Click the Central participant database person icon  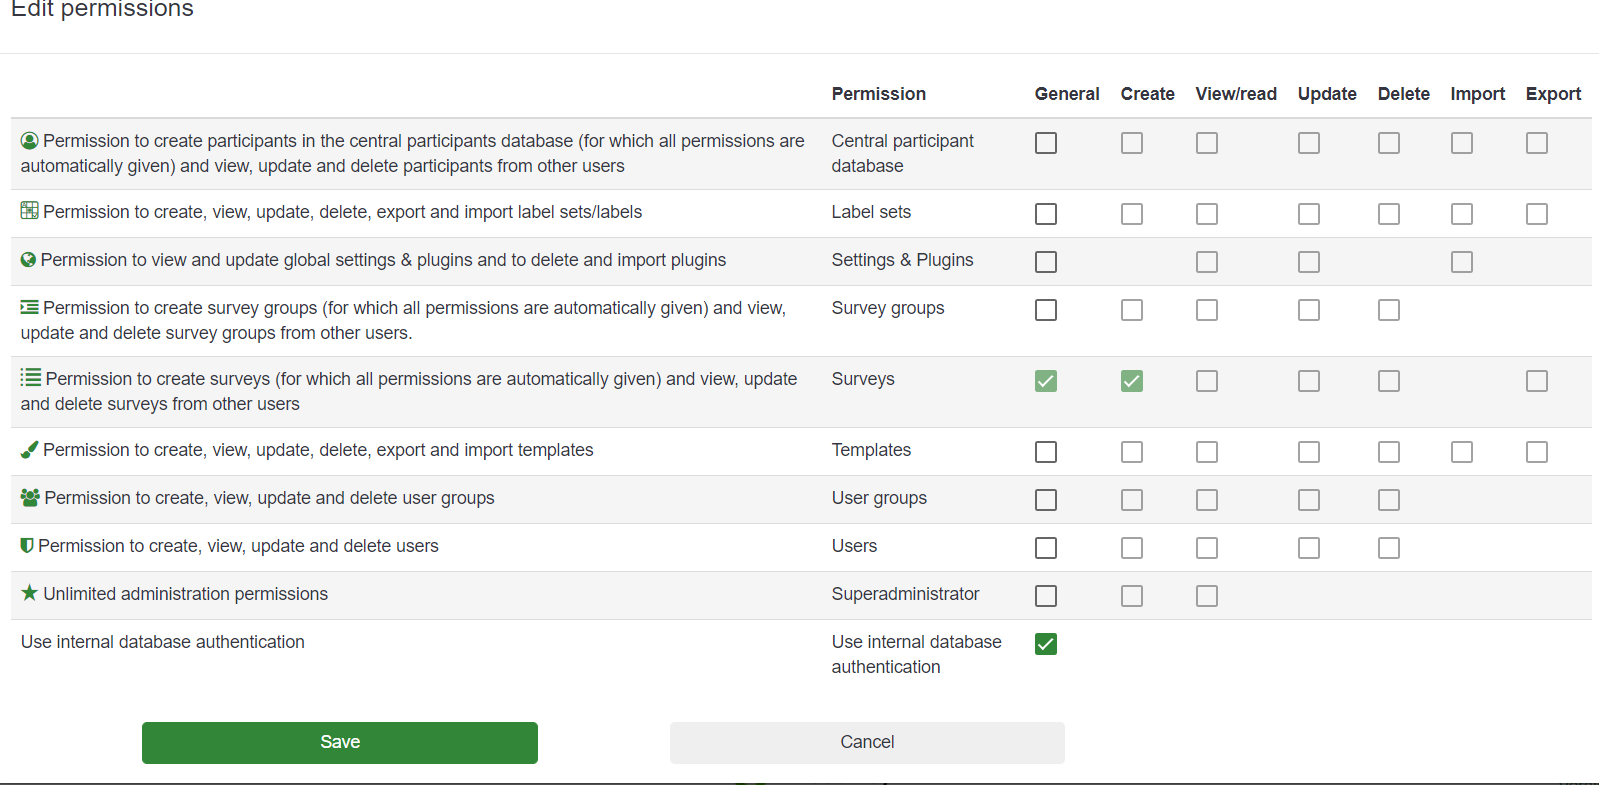[x=29, y=141]
